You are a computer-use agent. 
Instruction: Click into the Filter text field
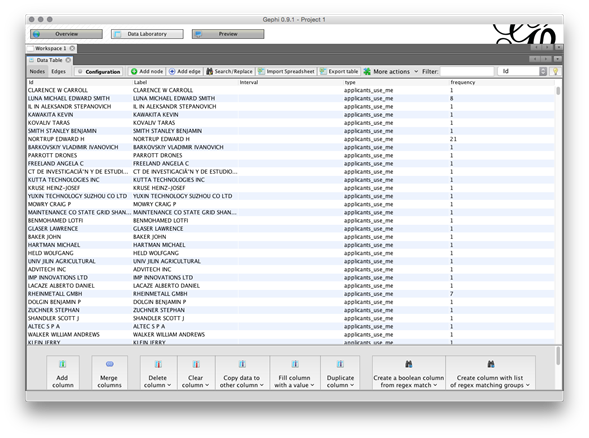[x=467, y=71]
